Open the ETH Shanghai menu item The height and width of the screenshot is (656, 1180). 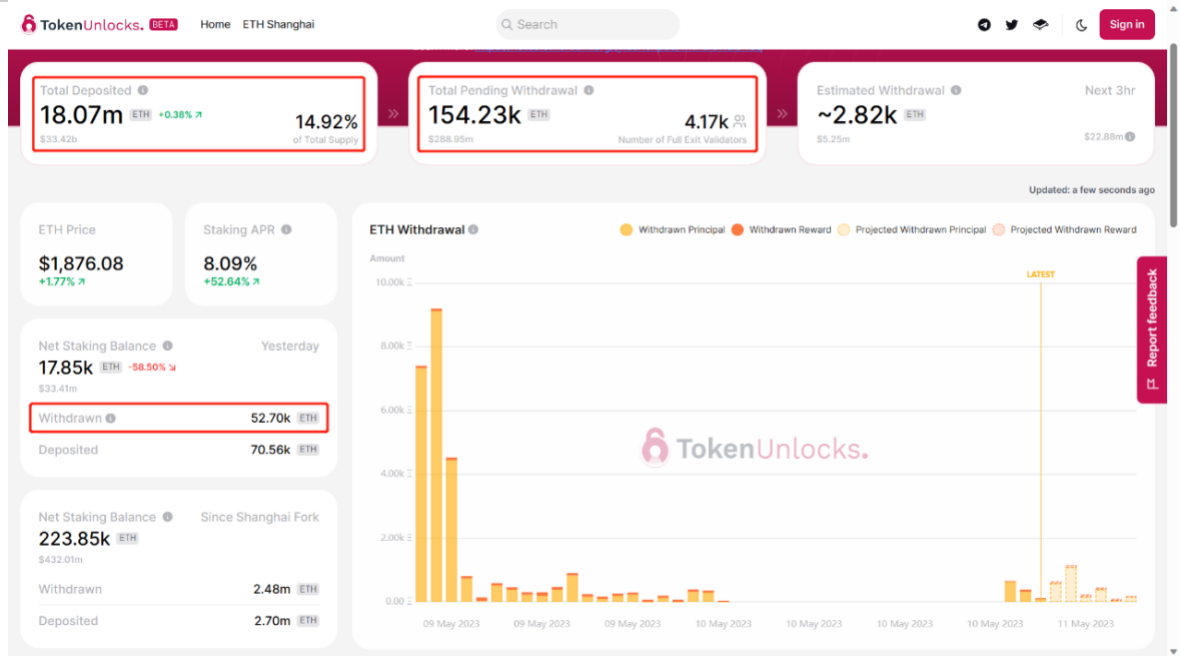click(278, 24)
